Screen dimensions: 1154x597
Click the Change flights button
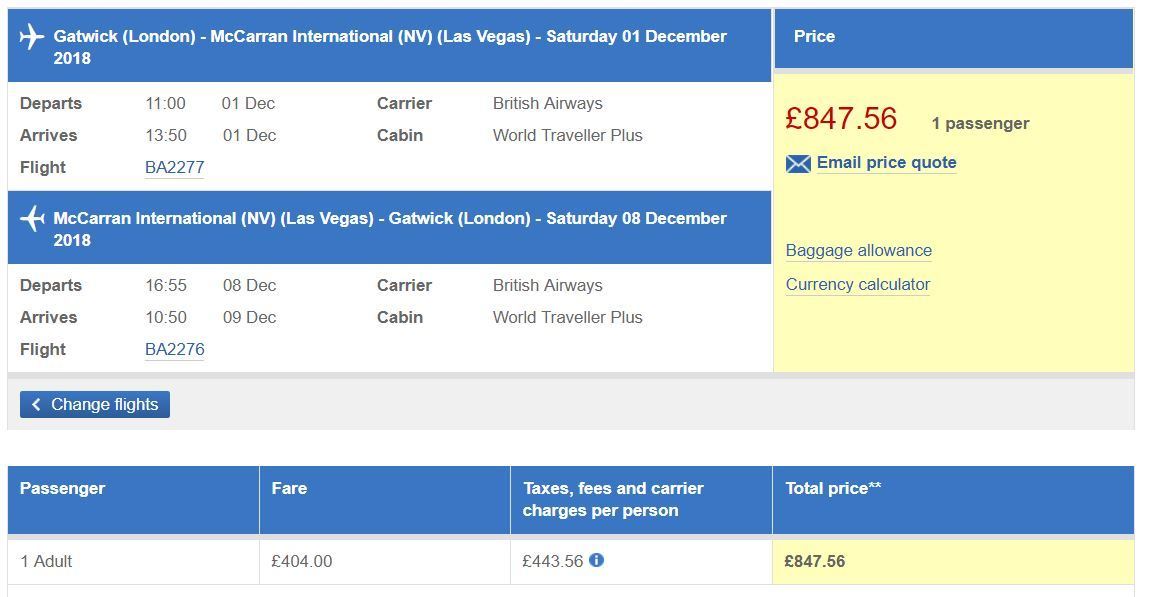[95, 405]
